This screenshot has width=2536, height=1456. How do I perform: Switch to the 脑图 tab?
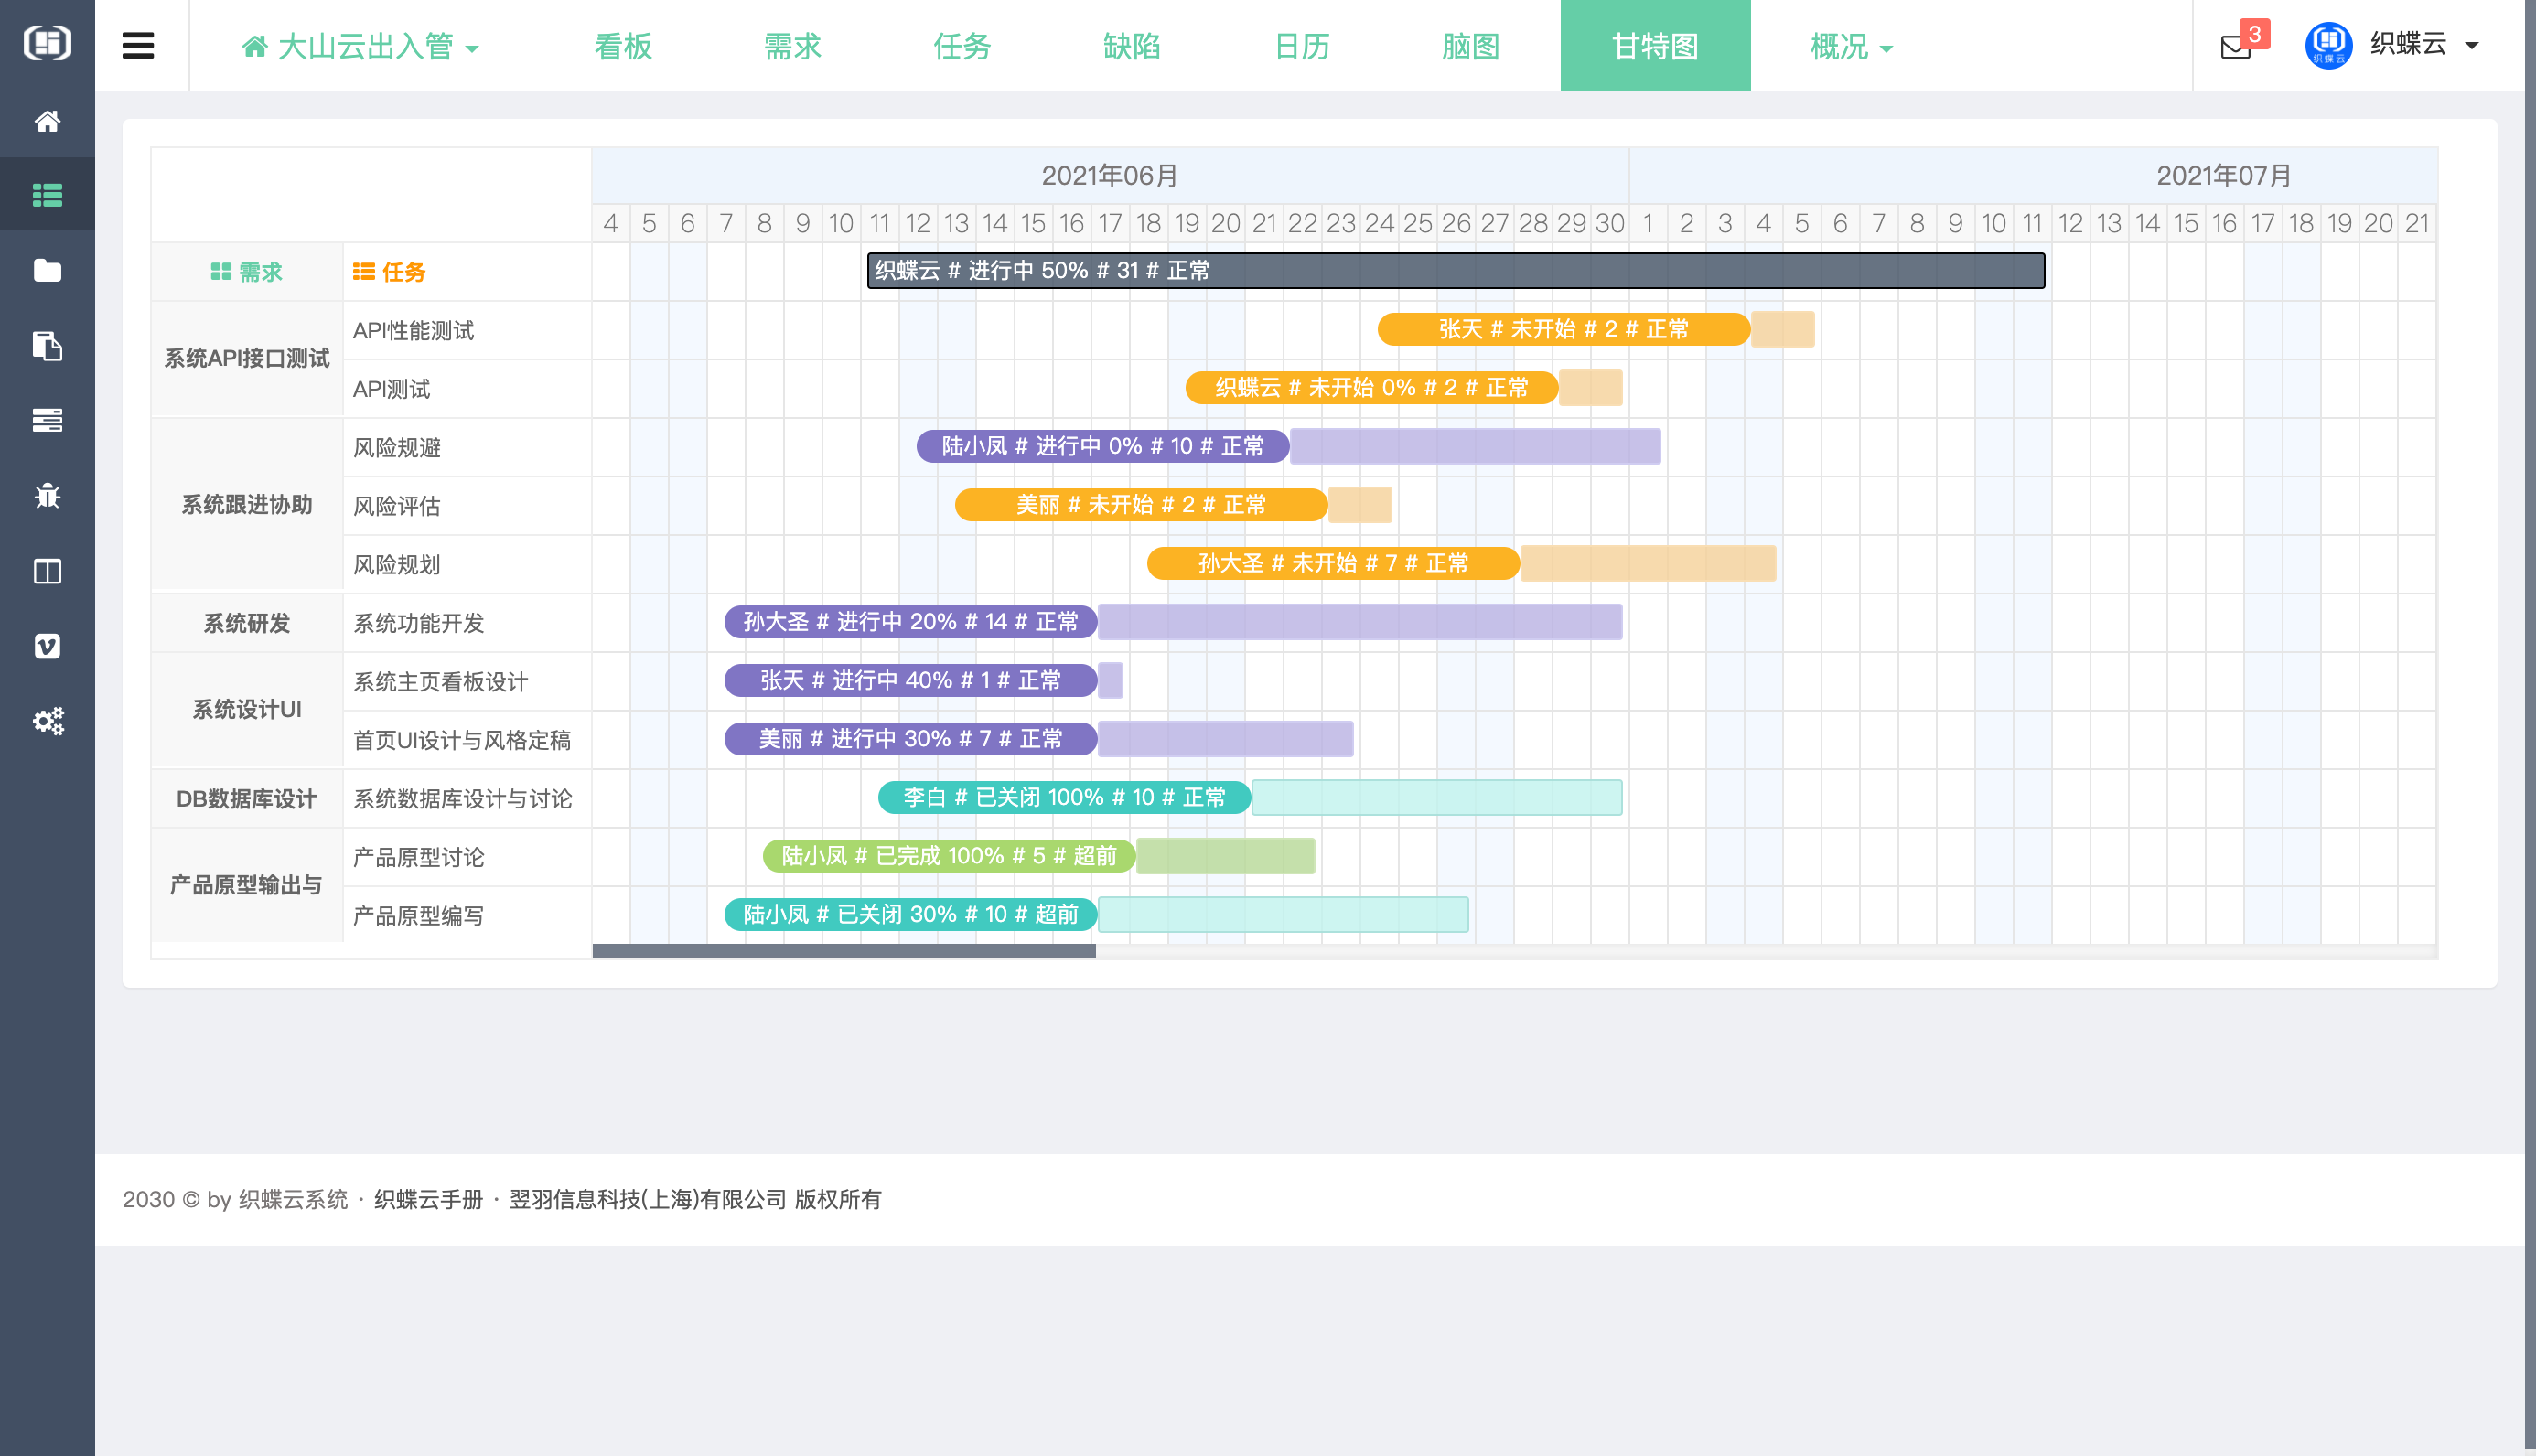pos(1470,47)
